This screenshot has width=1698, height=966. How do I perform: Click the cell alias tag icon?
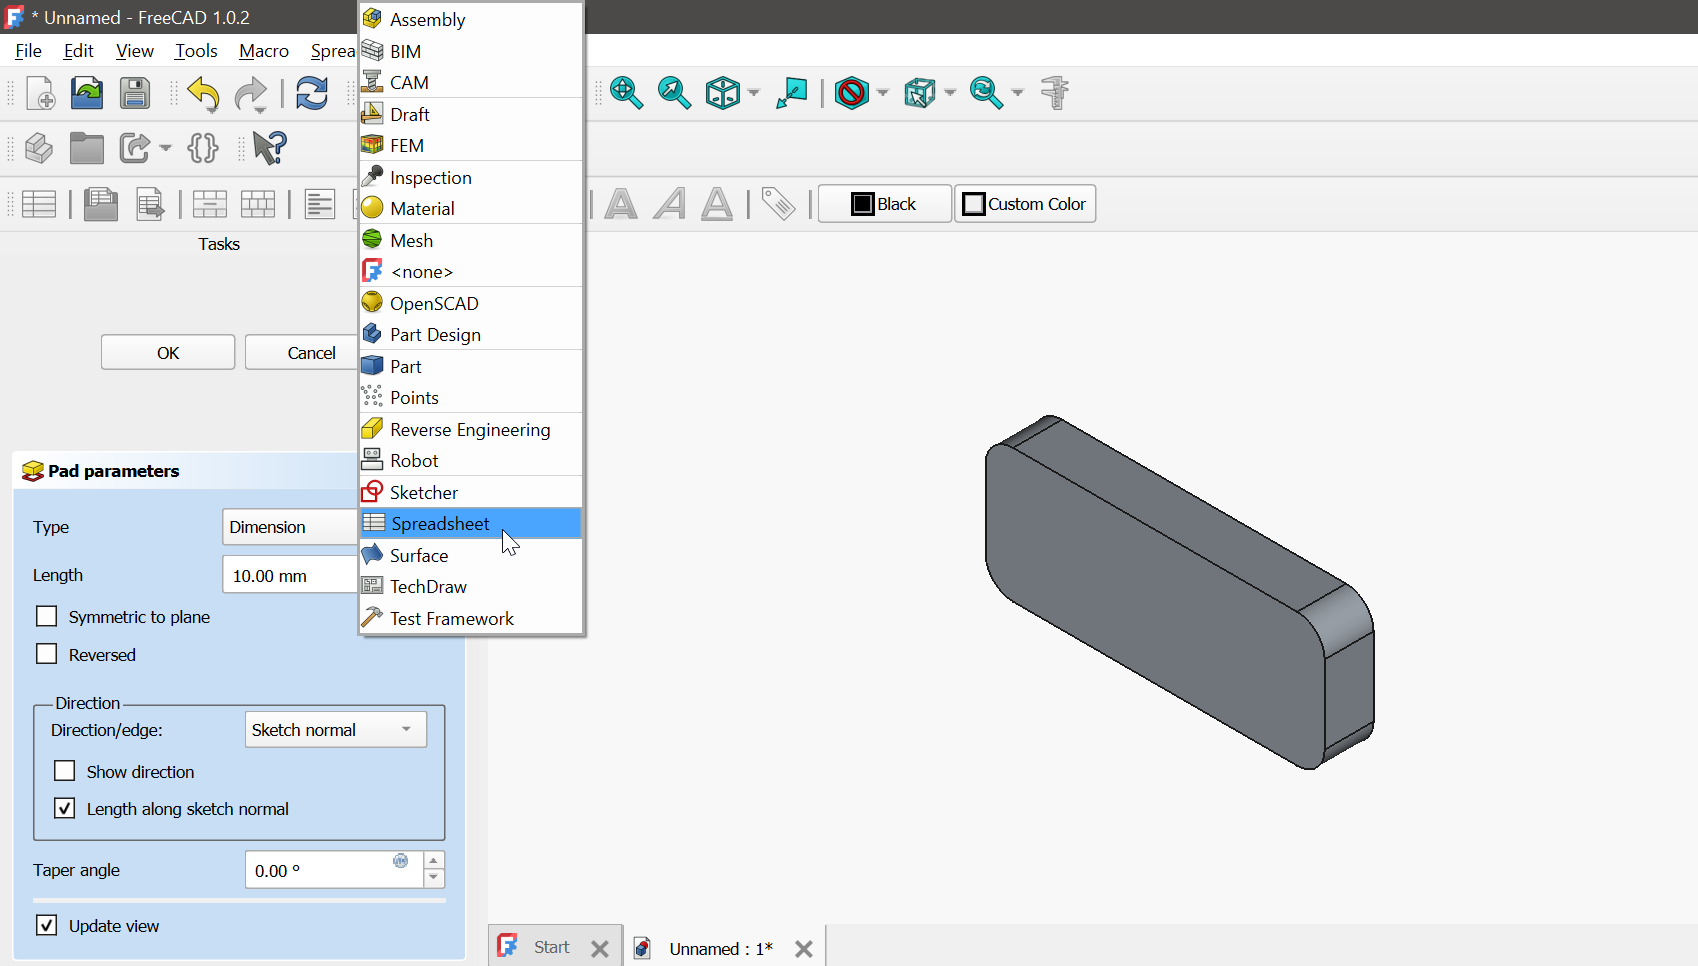pyautogui.click(x=778, y=204)
